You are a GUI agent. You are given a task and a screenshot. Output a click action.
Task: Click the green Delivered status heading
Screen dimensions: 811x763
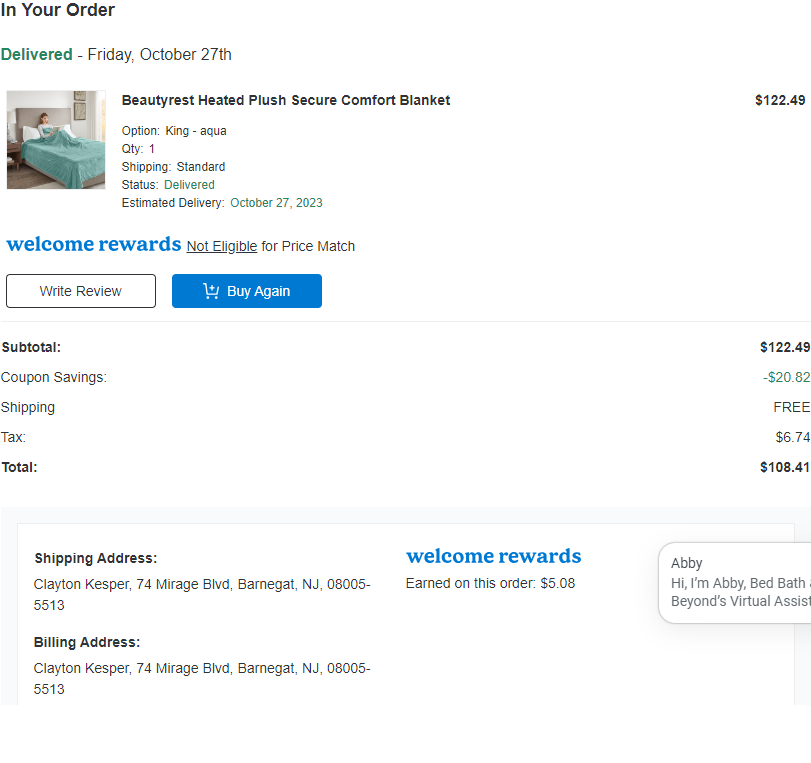[x=37, y=54]
